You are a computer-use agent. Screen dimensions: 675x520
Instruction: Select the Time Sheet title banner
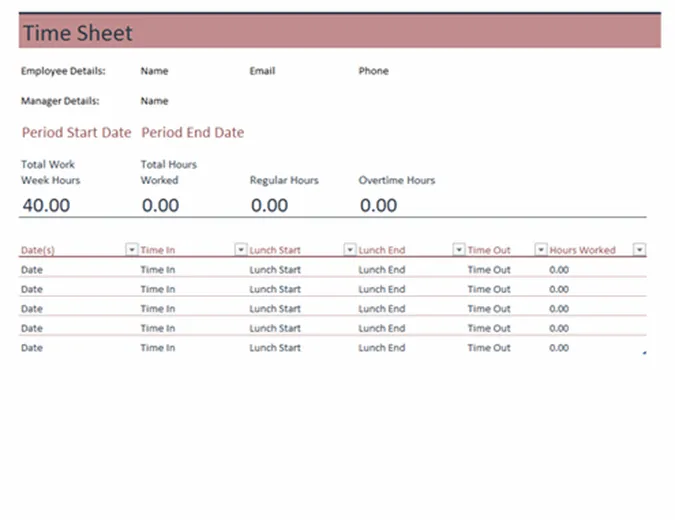[340, 31]
